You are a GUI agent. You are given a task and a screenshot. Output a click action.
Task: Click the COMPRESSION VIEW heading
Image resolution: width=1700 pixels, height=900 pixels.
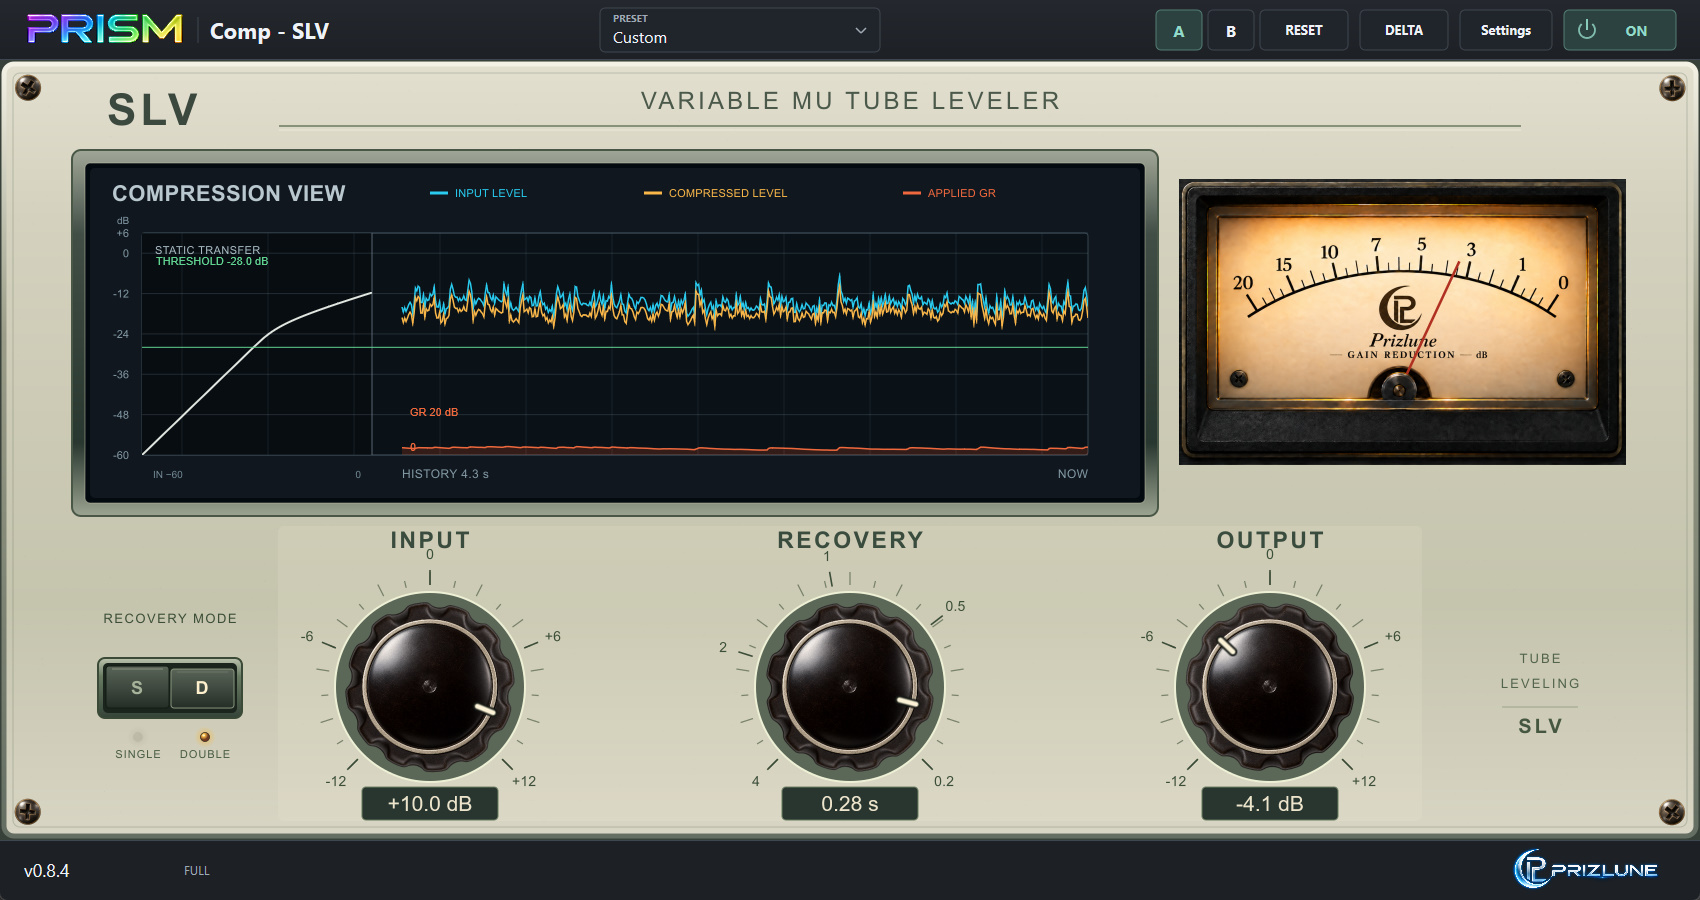pos(229,193)
